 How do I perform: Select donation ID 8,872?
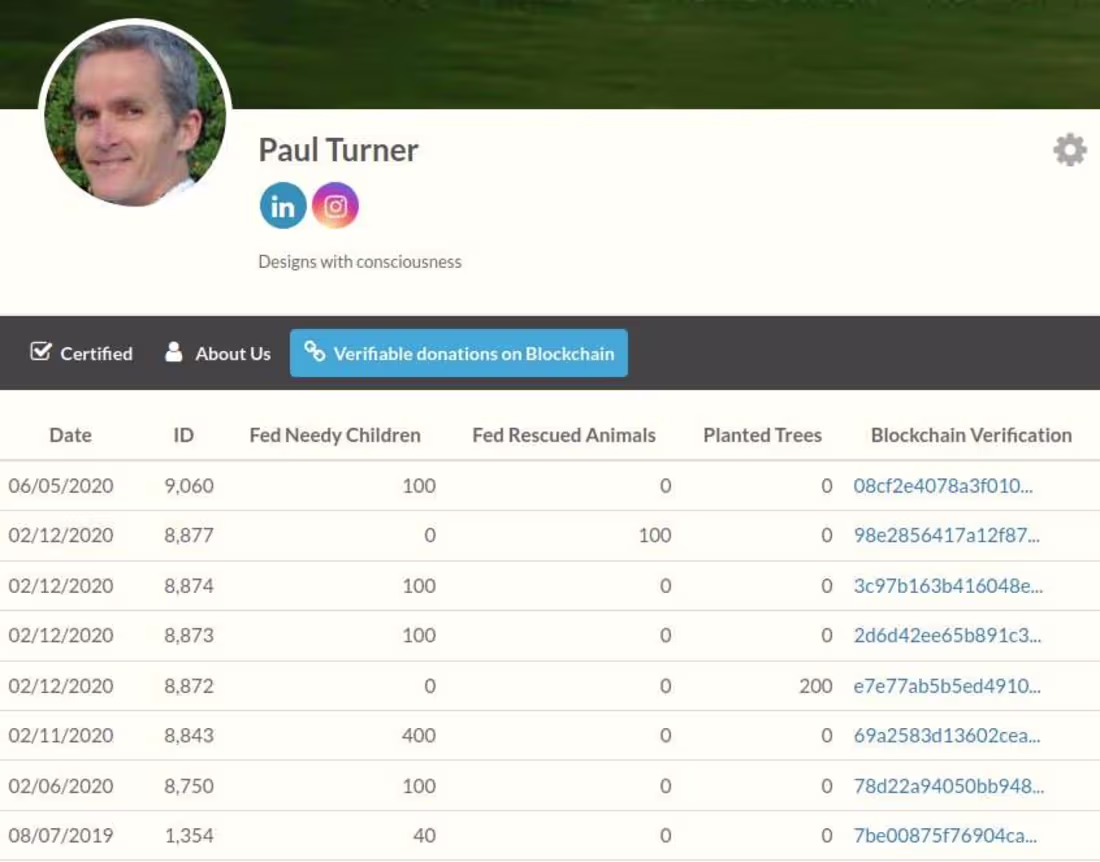[189, 685]
